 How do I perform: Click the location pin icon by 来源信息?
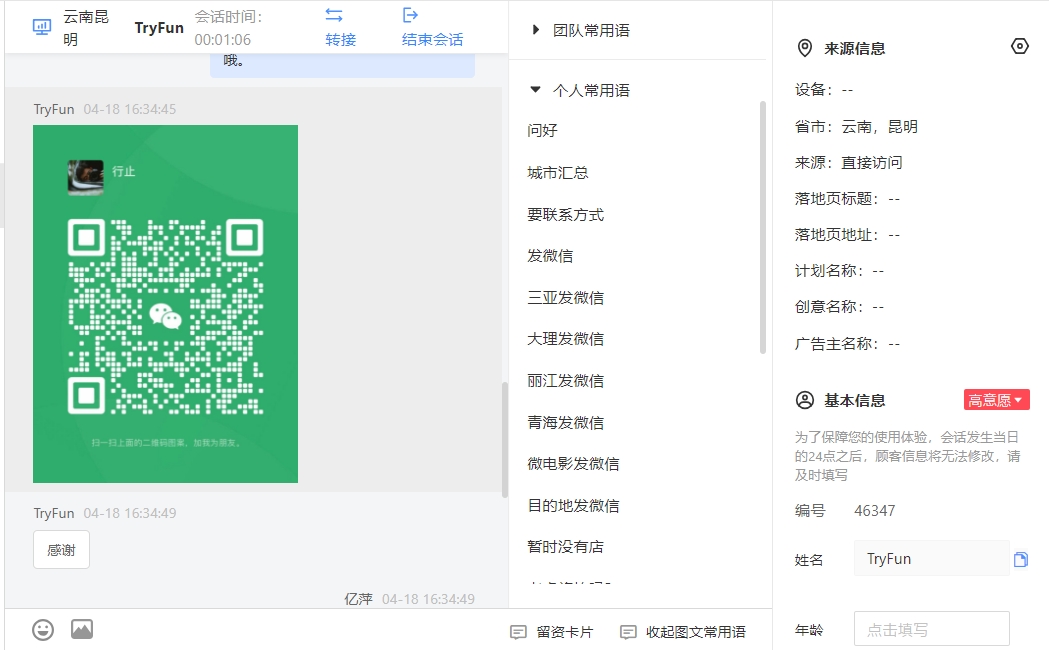[805, 48]
